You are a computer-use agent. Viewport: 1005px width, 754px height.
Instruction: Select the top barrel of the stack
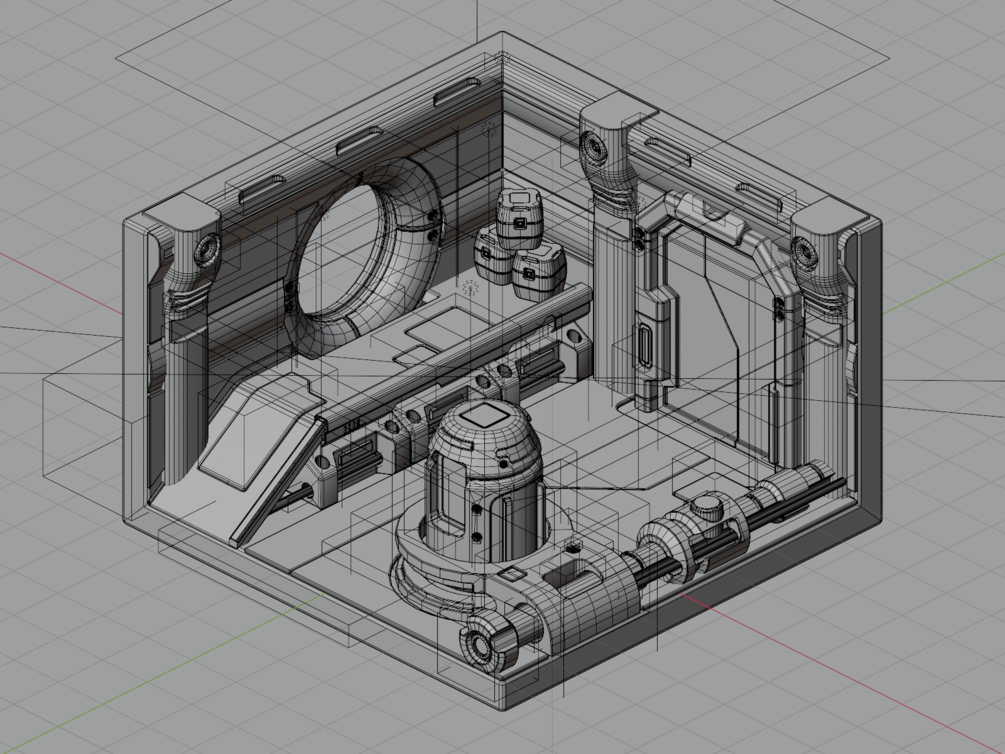click(520, 219)
